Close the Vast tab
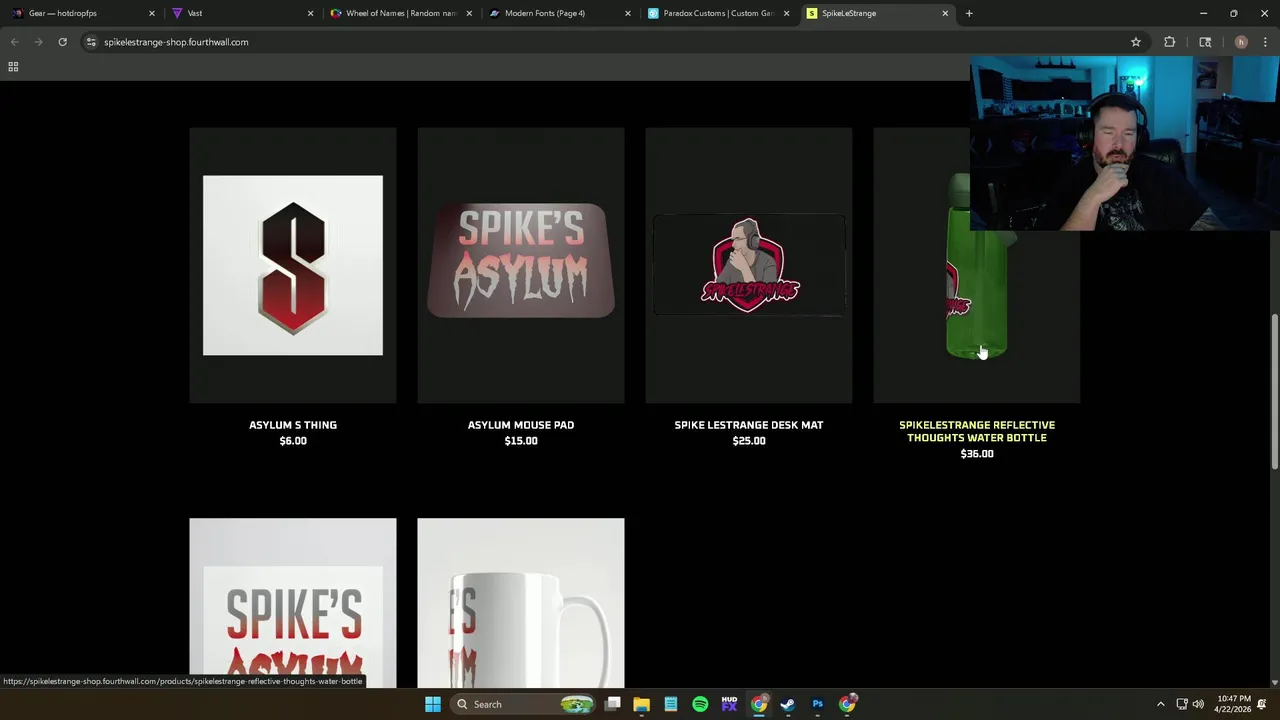The image size is (1280, 720). 310,13
